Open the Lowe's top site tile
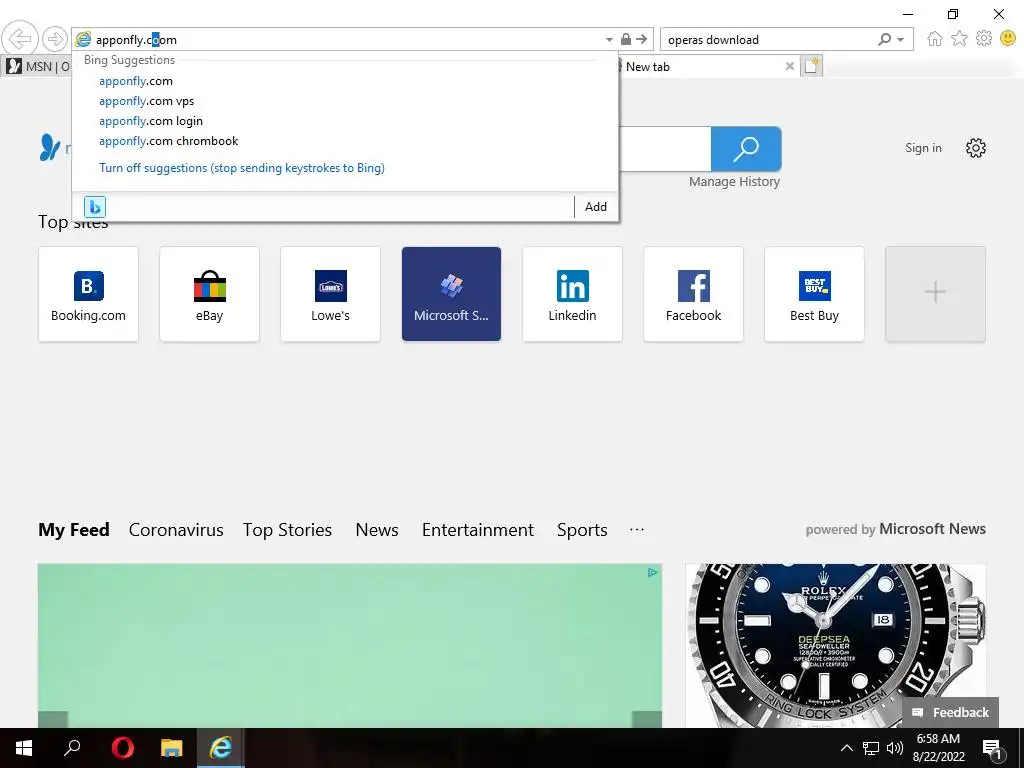Image resolution: width=1024 pixels, height=768 pixels. (330, 294)
